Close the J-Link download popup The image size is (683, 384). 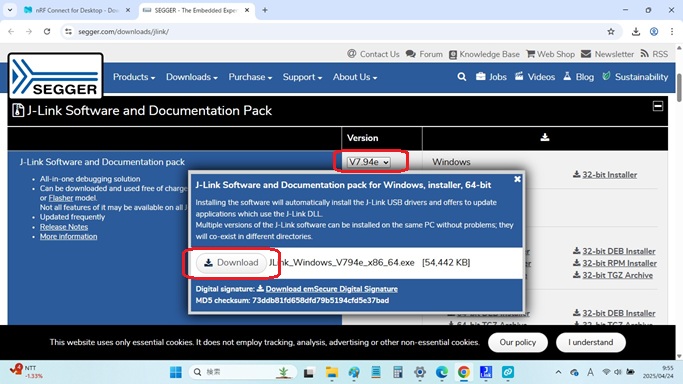coord(517,179)
